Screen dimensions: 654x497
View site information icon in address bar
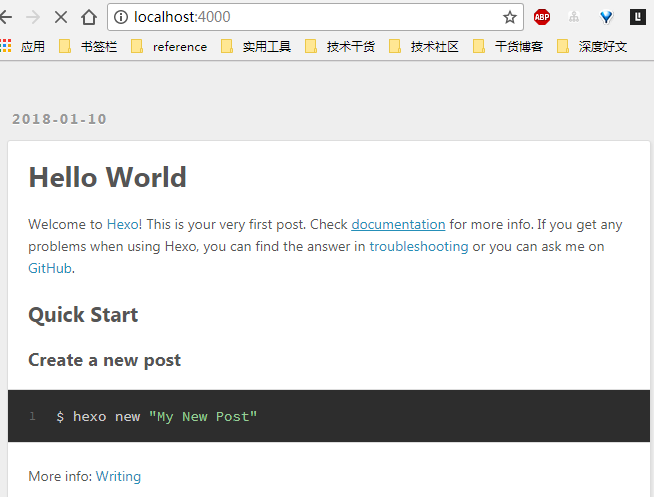tap(121, 17)
